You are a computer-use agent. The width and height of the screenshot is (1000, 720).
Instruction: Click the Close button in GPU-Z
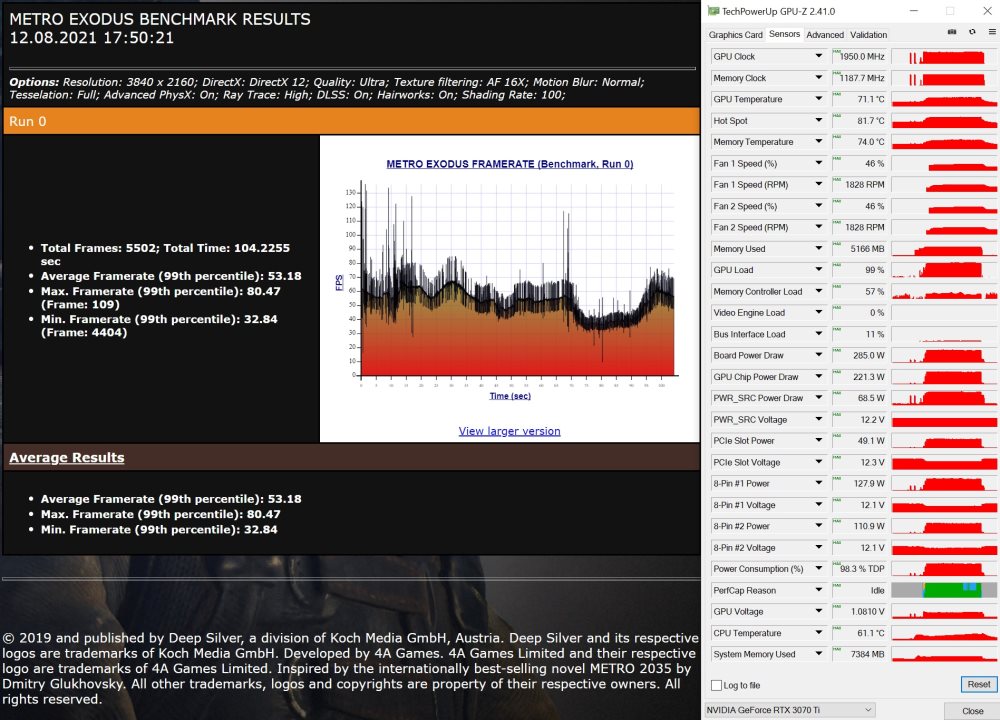click(x=972, y=710)
